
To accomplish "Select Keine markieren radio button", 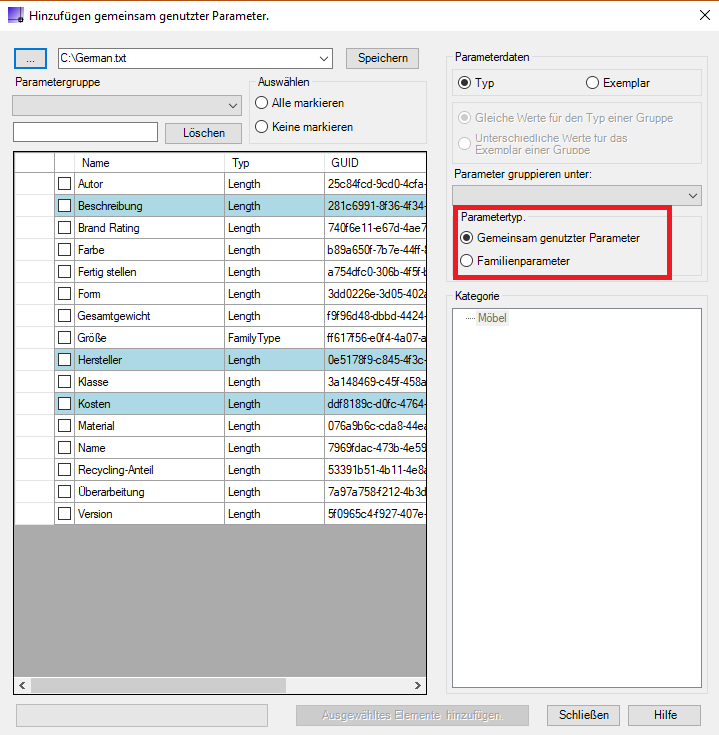I will [262, 127].
